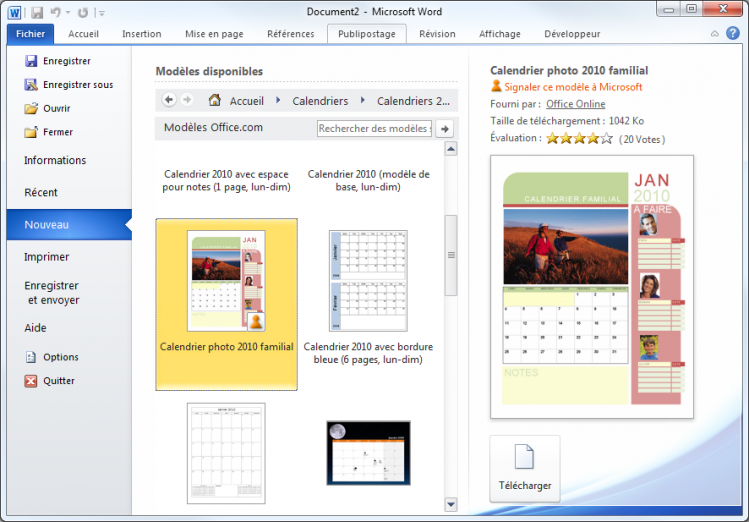Image resolution: width=749 pixels, height=522 pixels.
Task: Collapse the ribbon with the caret icon
Action: pyautogui.click(x=715, y=34)
